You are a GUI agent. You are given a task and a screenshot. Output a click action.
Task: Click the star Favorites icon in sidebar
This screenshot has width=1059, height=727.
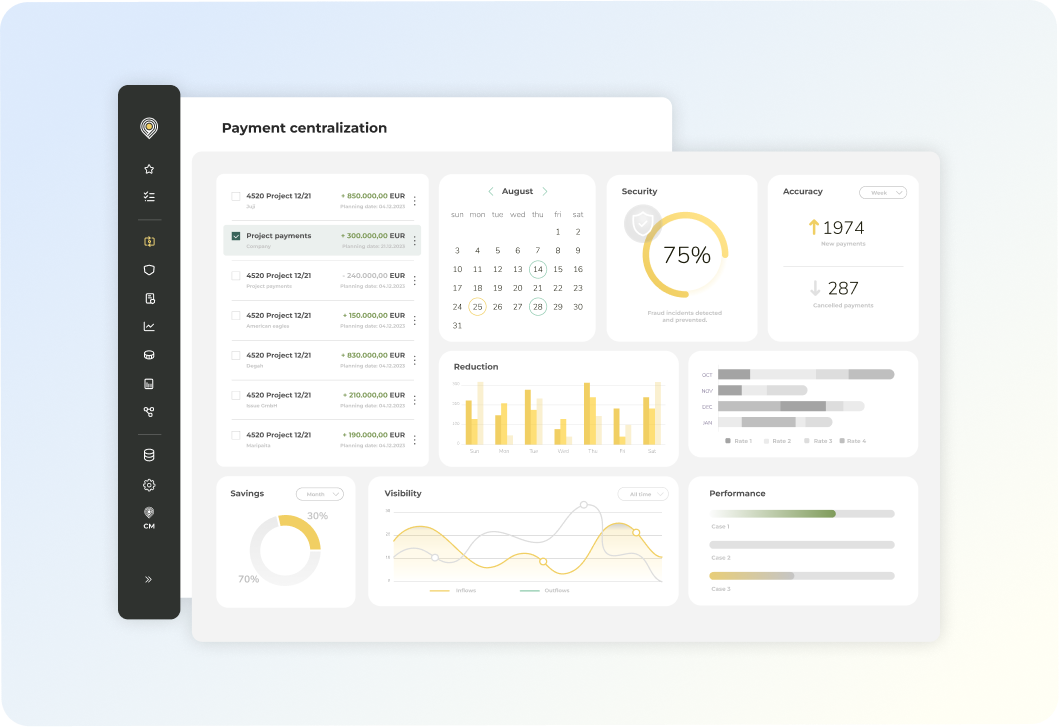click(148, 168)
